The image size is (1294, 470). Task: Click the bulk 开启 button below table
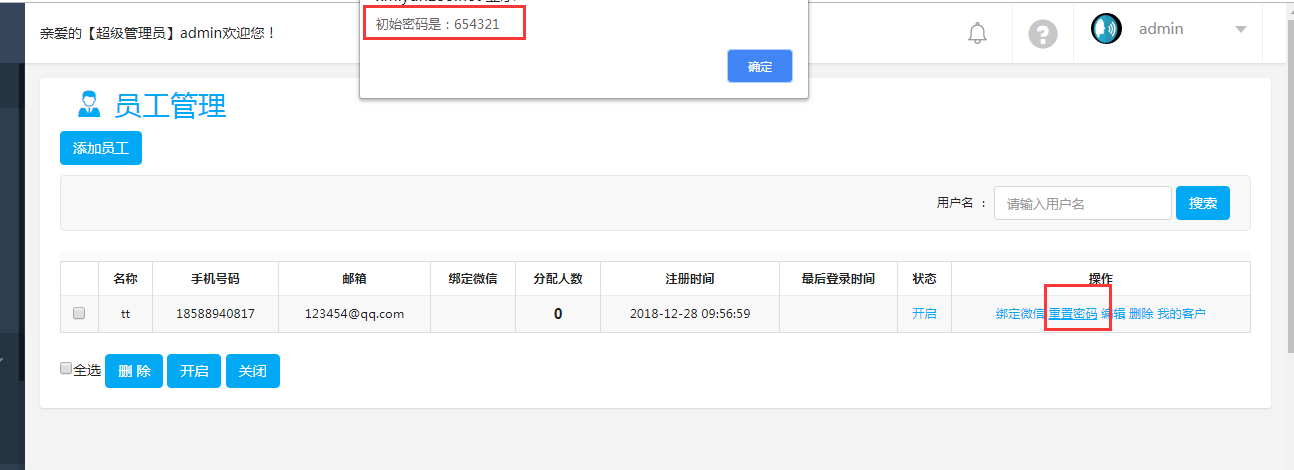point(194,371)
